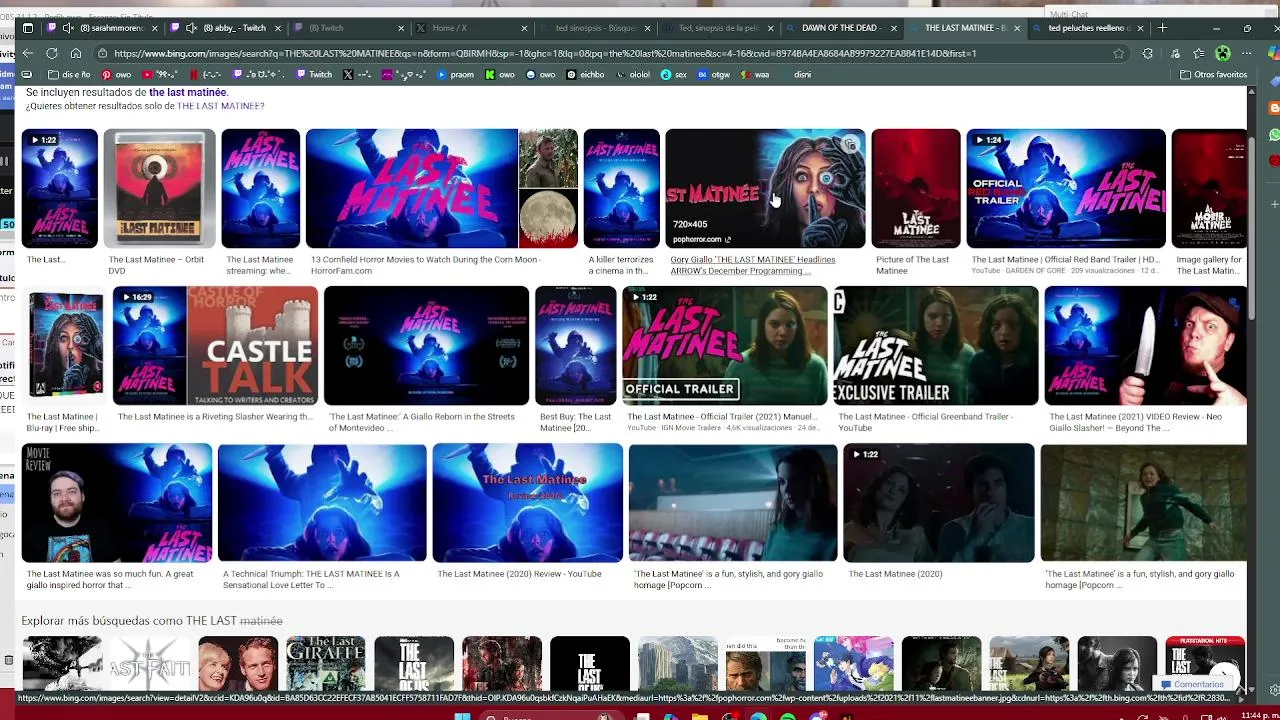The height and width of the screenshot is (720, 1280).
Task: Open the 'eichbo' bookmark
Action: click(585, 74)
